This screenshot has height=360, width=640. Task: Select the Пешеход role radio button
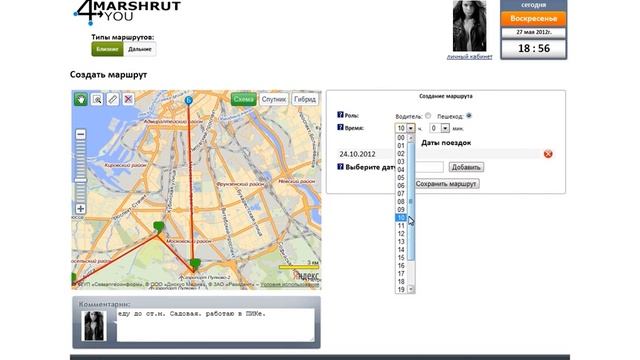469,116
